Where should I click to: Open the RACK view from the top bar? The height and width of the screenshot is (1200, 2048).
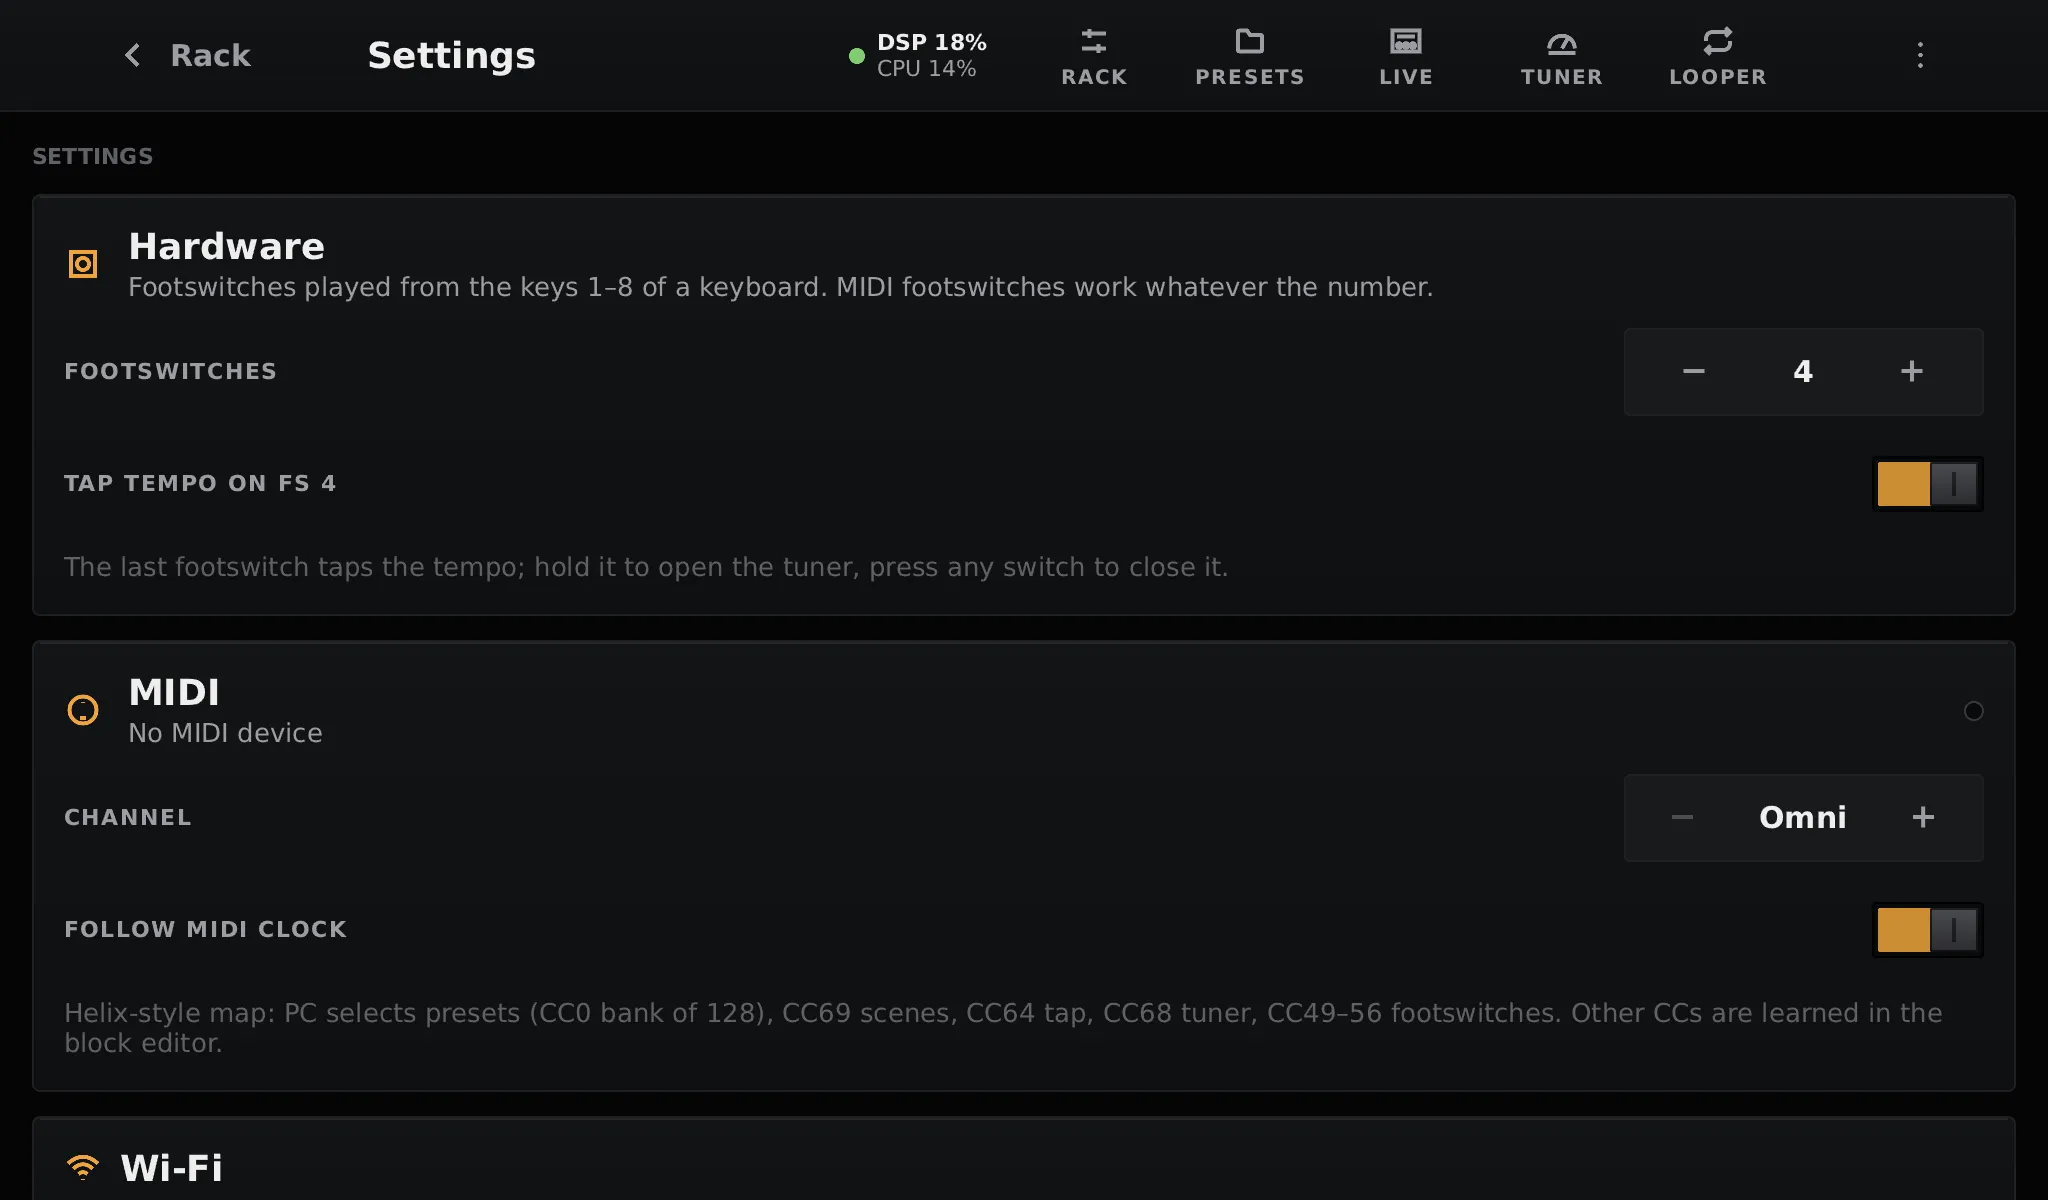coord(1094,56)
